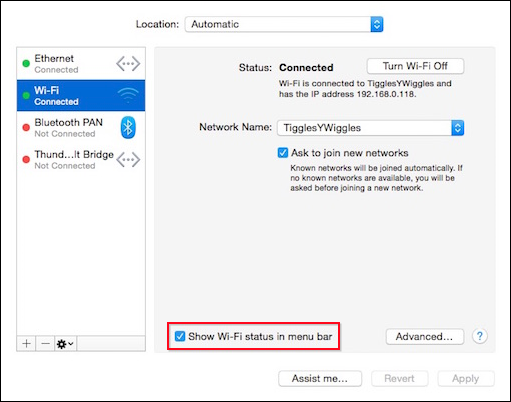This screenshot has height=402, width=511.
Task: Click the Apply button
Action: pyautogui.click(x=466, y=379)
